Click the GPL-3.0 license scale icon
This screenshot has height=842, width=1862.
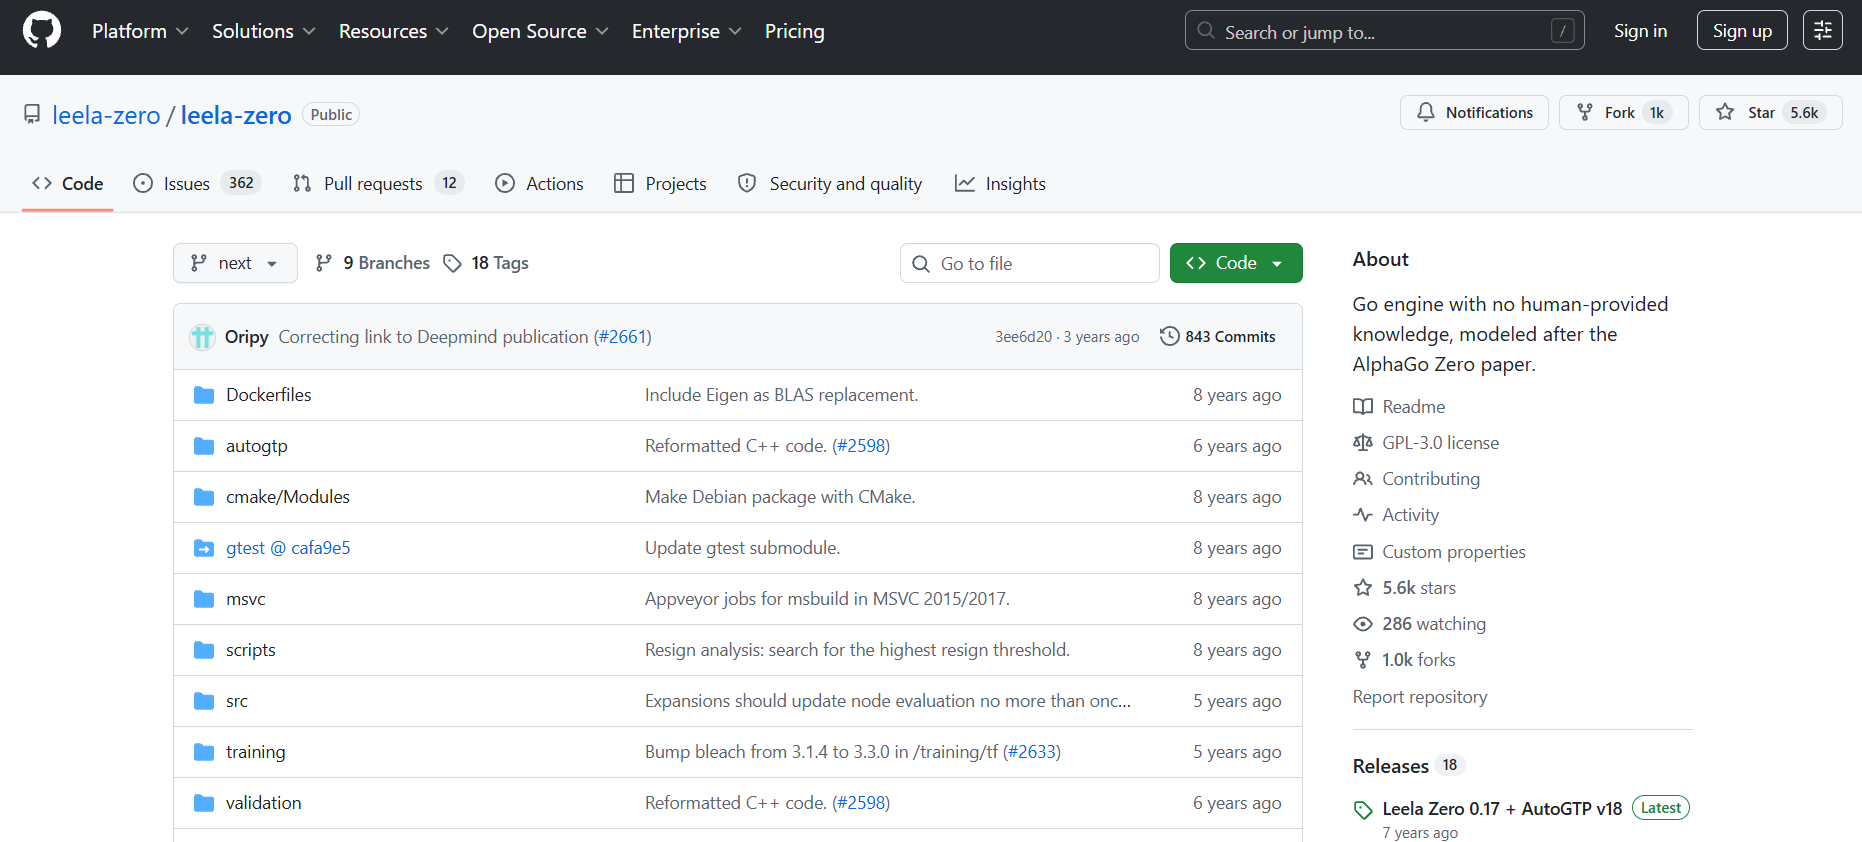1363,443
